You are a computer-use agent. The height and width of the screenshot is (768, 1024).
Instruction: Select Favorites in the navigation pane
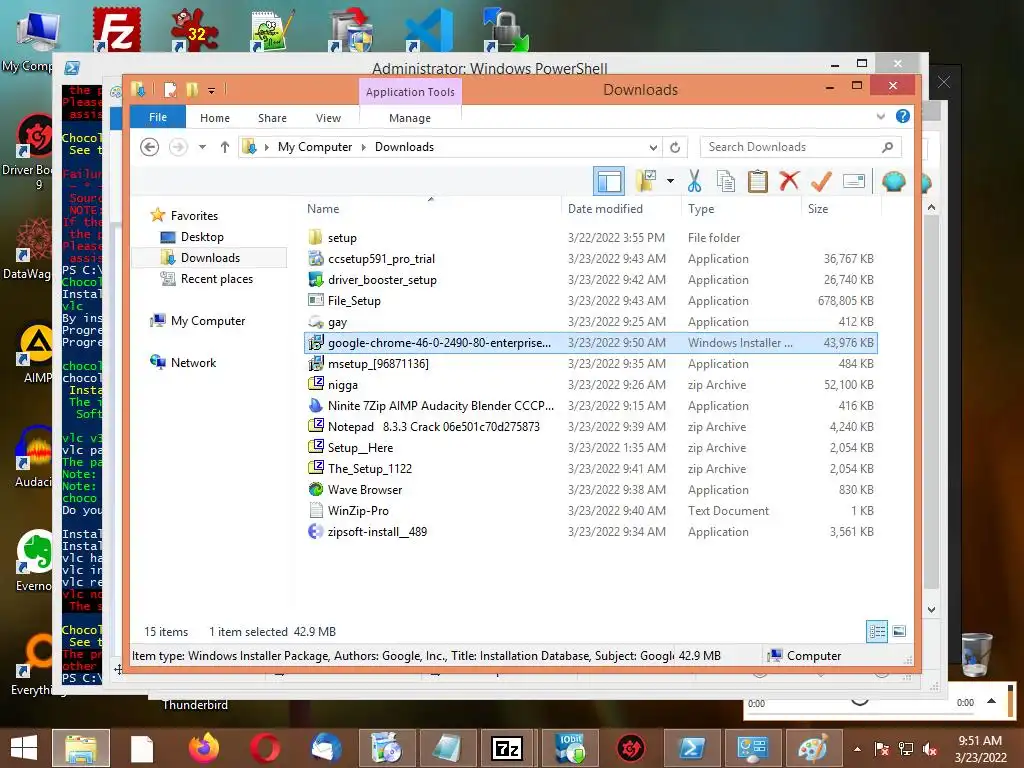tap(194, 216)
